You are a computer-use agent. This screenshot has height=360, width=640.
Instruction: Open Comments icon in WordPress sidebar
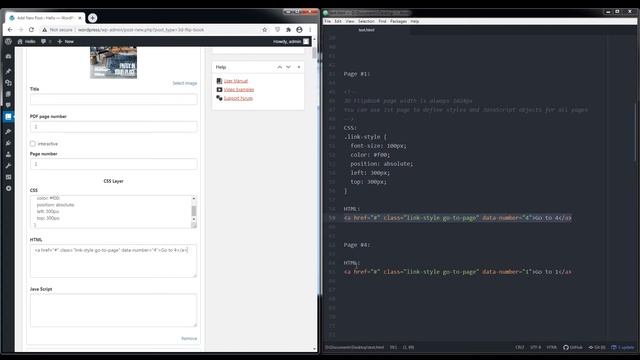[8, 105]
